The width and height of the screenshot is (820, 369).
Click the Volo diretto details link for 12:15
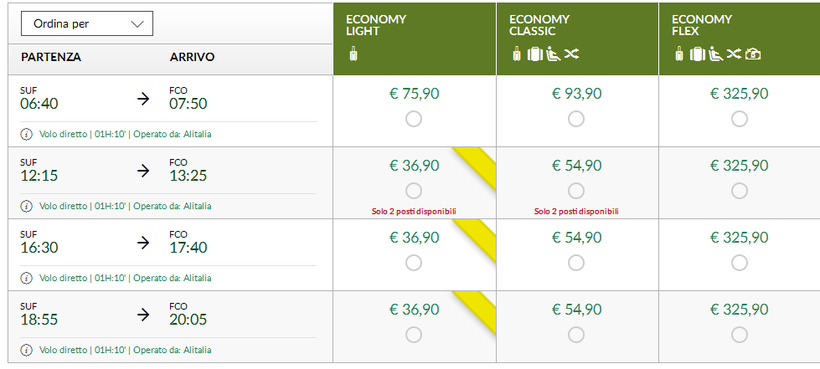coord(63,206)
